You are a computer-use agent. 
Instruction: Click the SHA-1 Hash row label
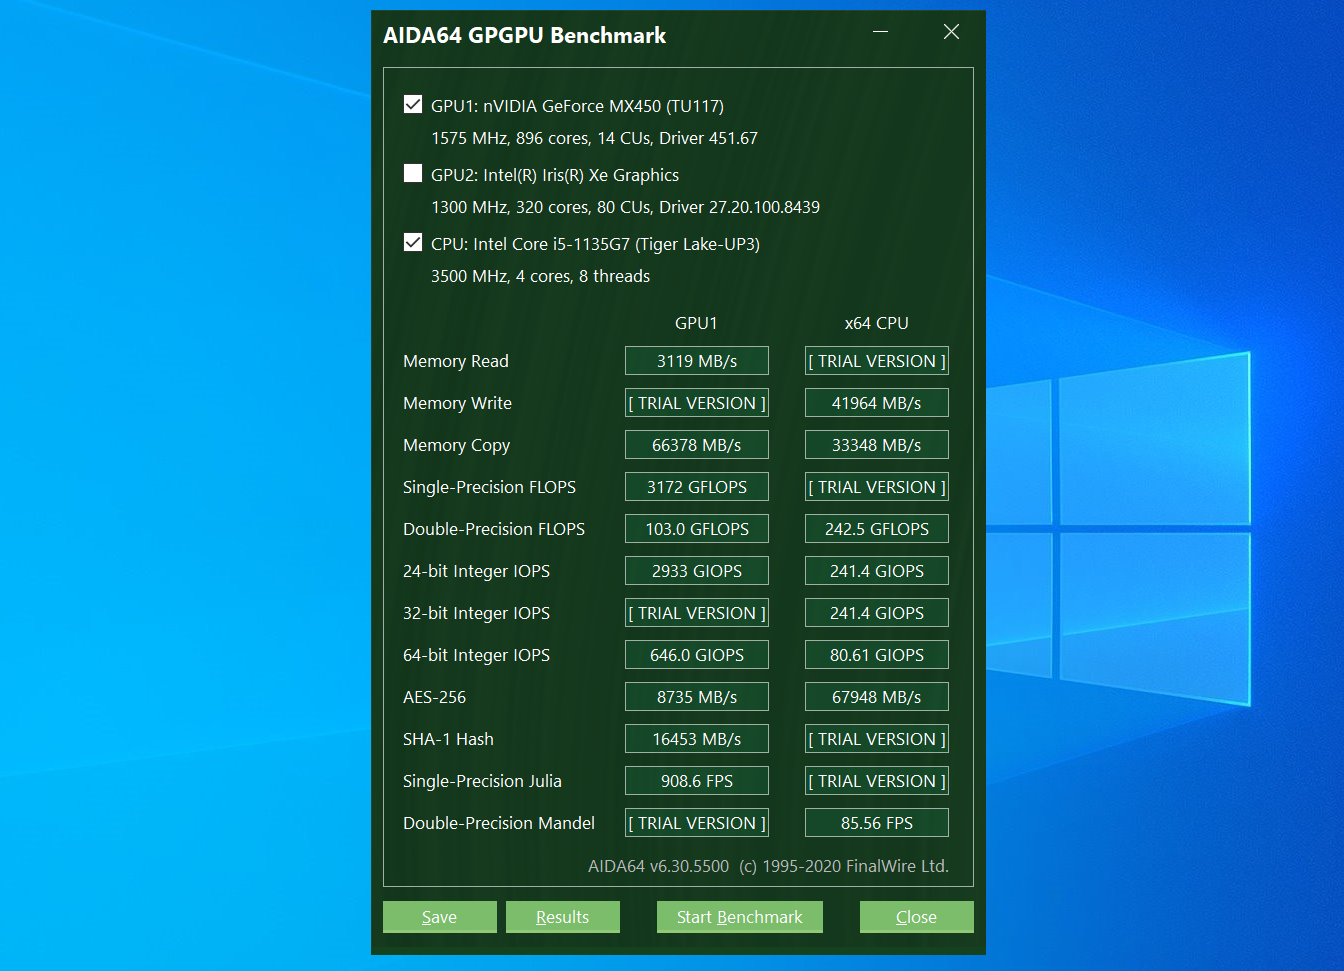[448, 739]
